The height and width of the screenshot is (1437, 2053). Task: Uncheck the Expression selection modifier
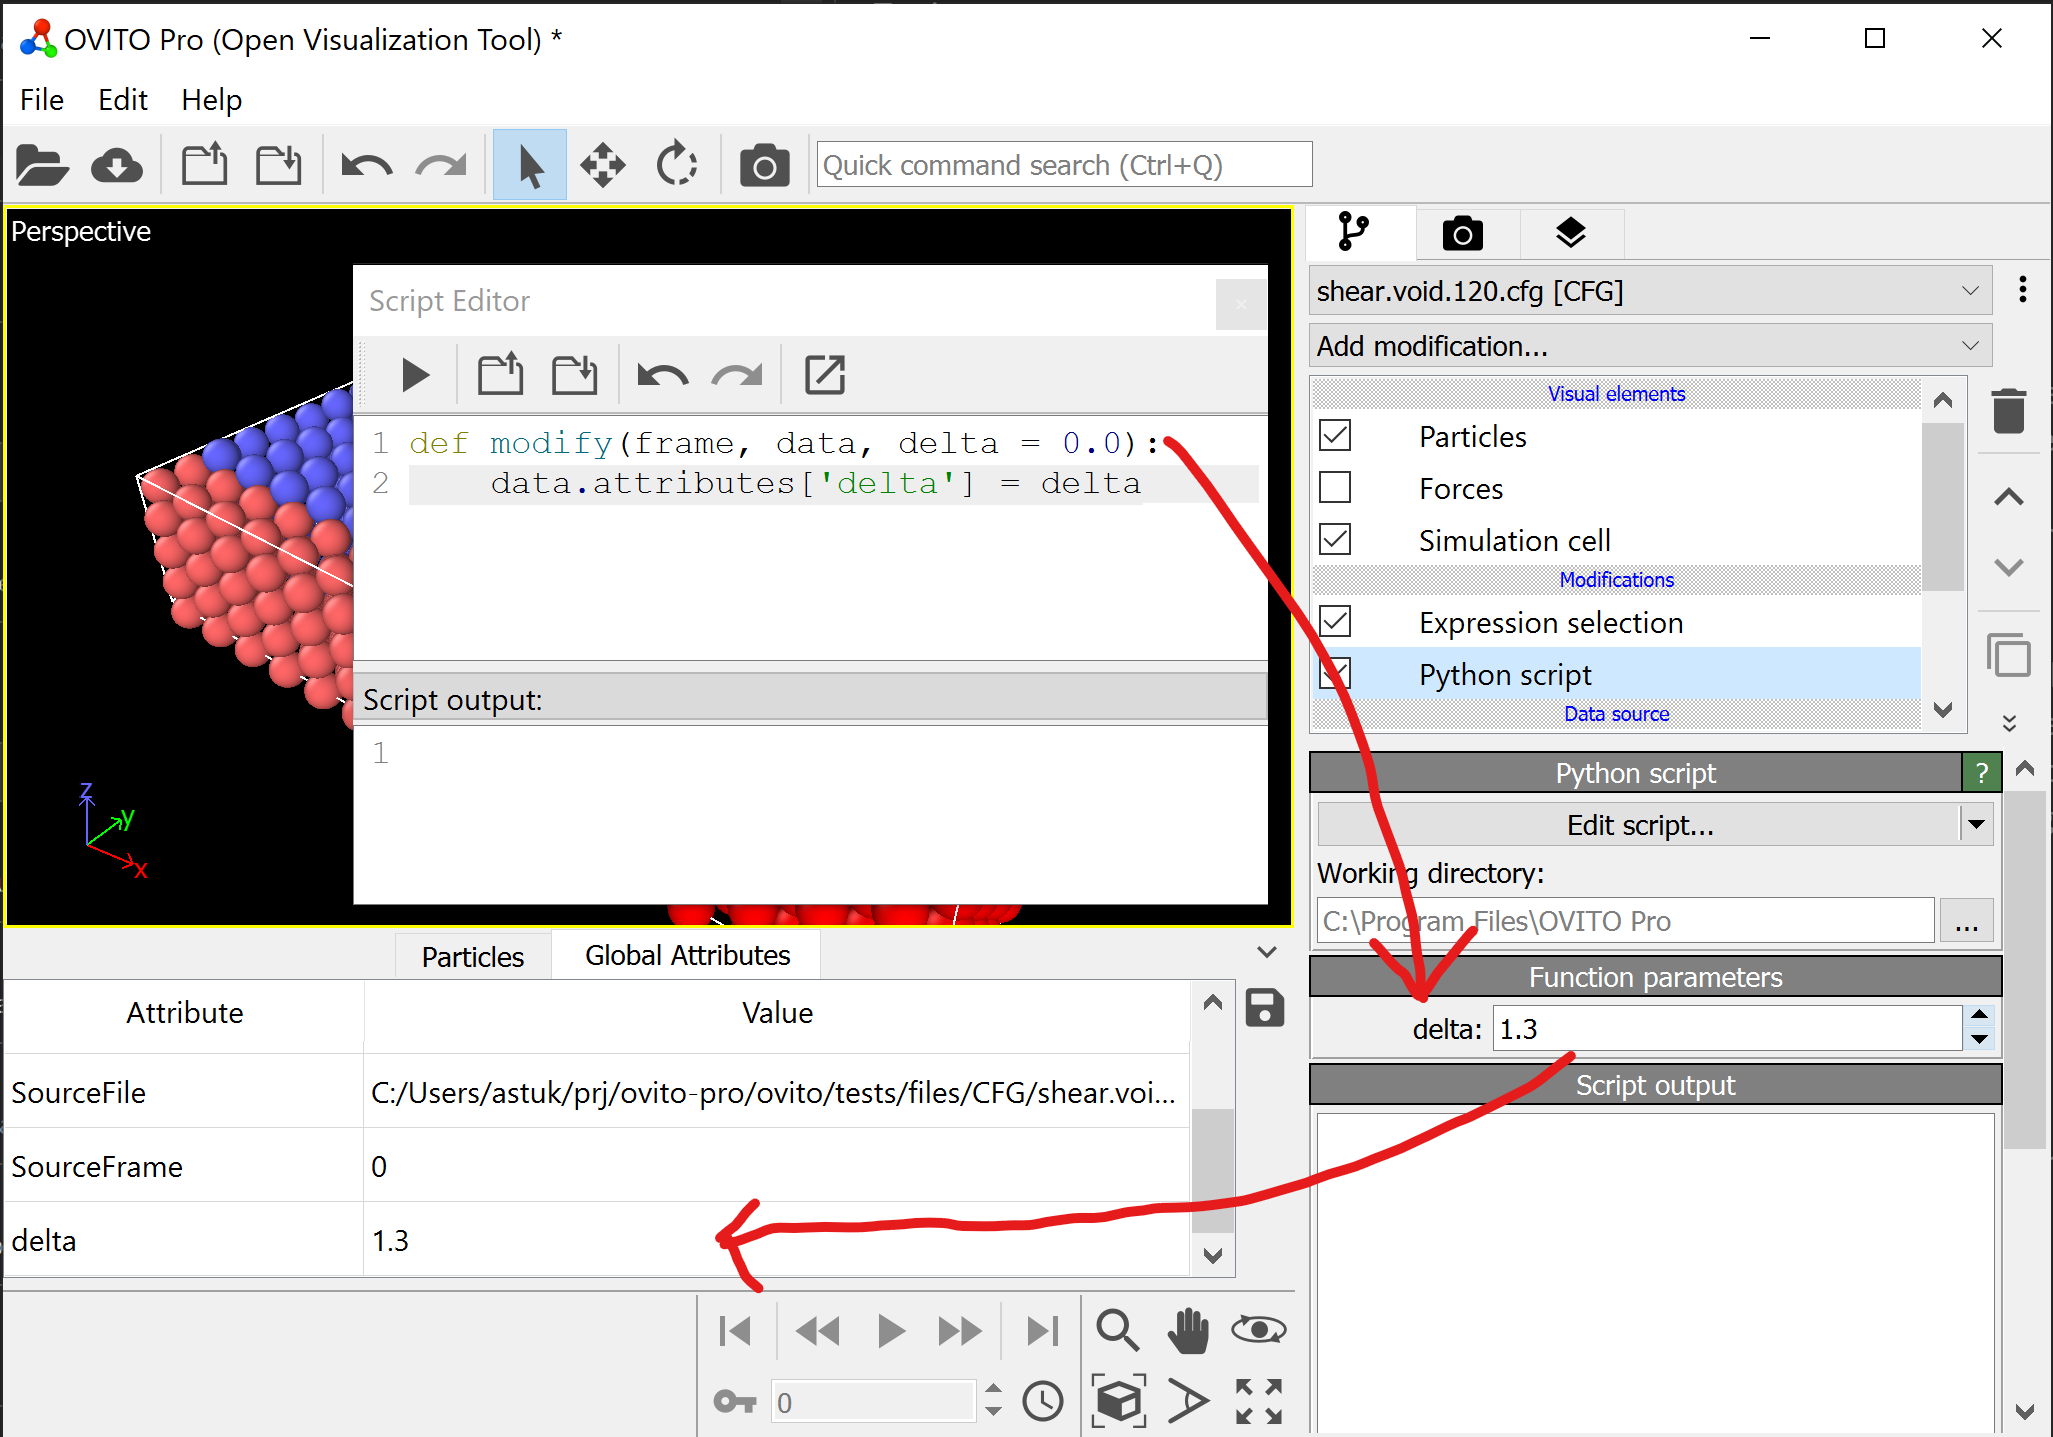[1335, 621]
